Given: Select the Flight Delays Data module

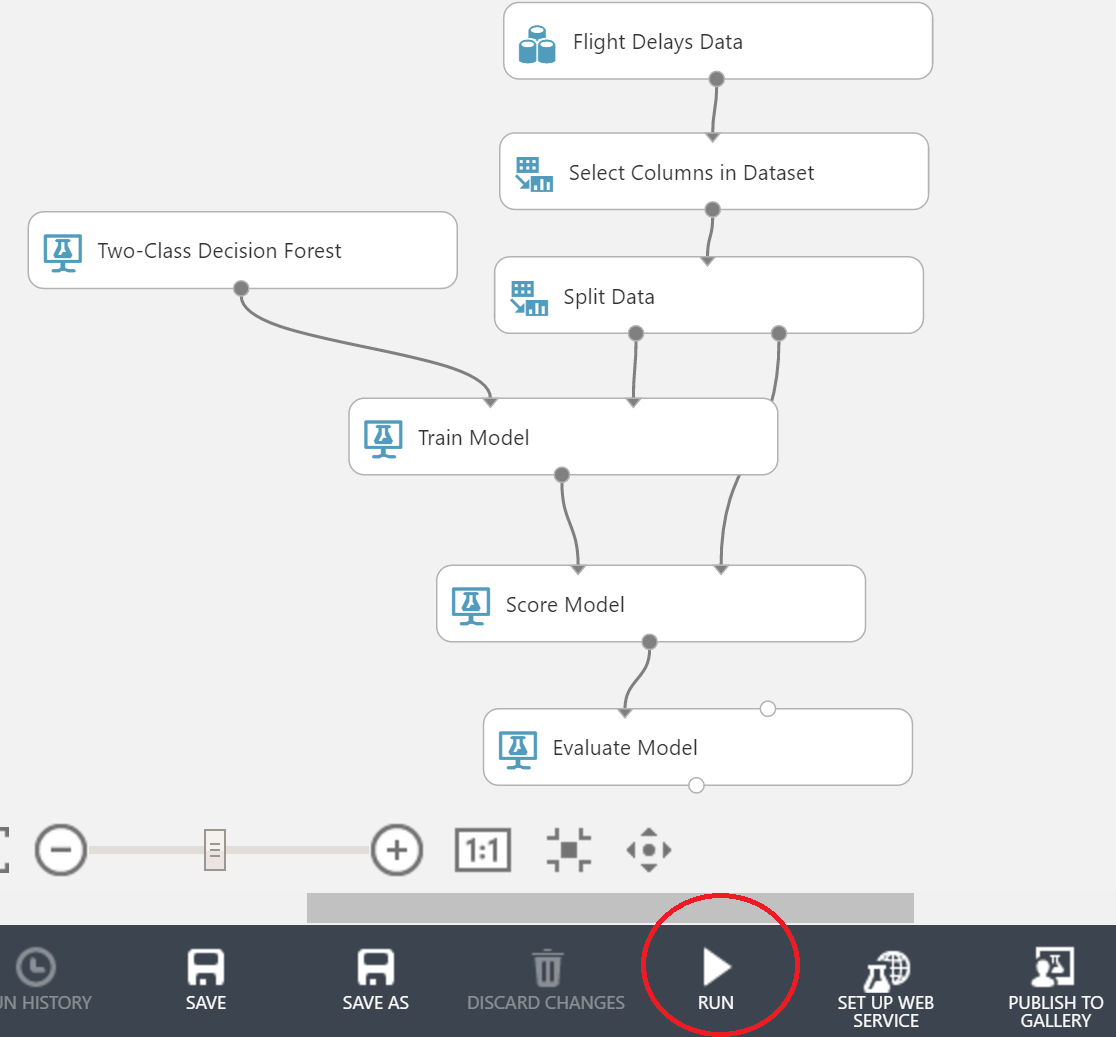Looking at the screenshot, I should pos(718,41).
